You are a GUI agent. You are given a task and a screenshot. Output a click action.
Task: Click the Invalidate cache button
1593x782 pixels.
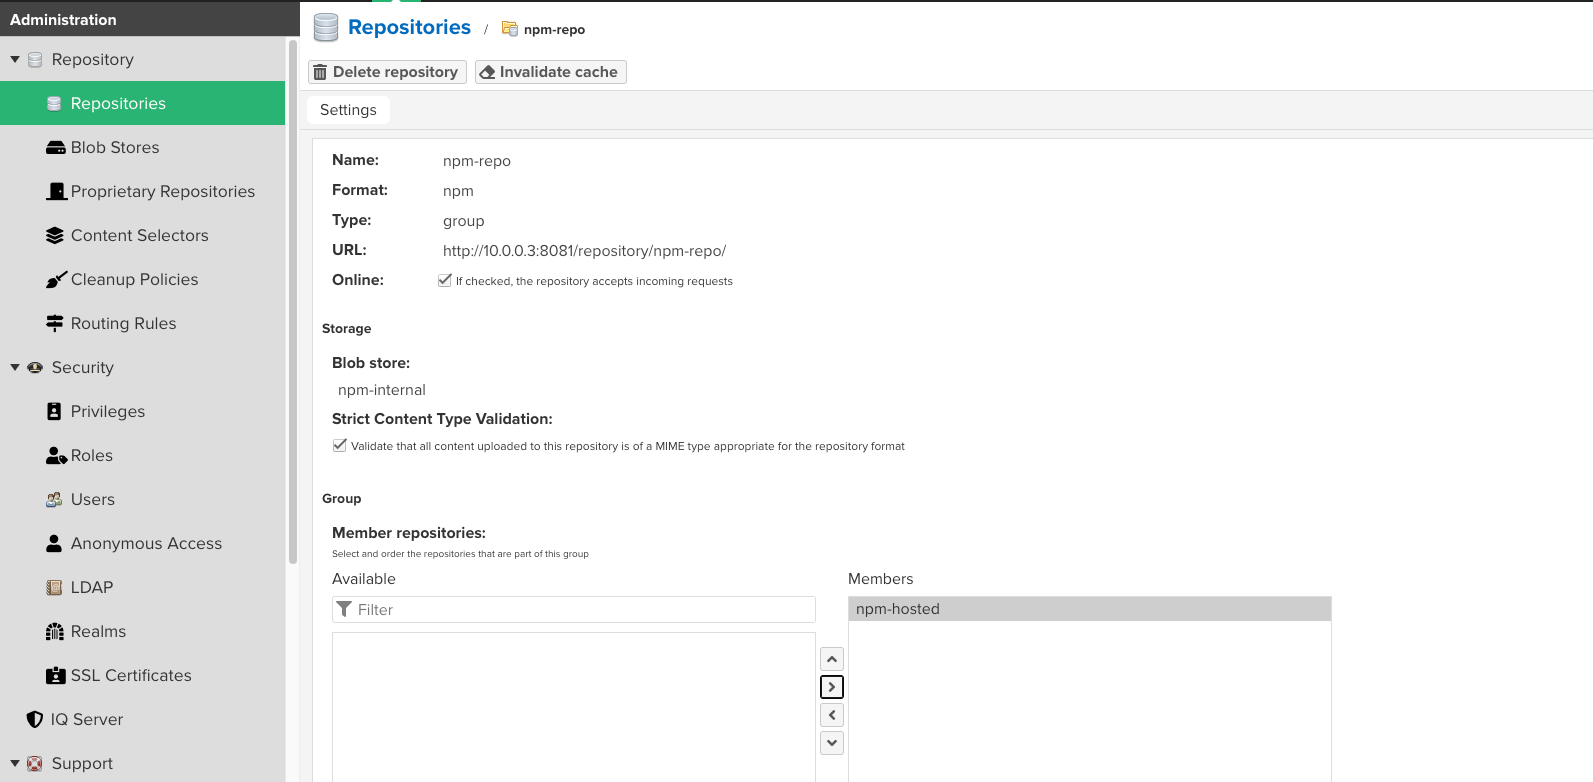[x=551, y=72]
